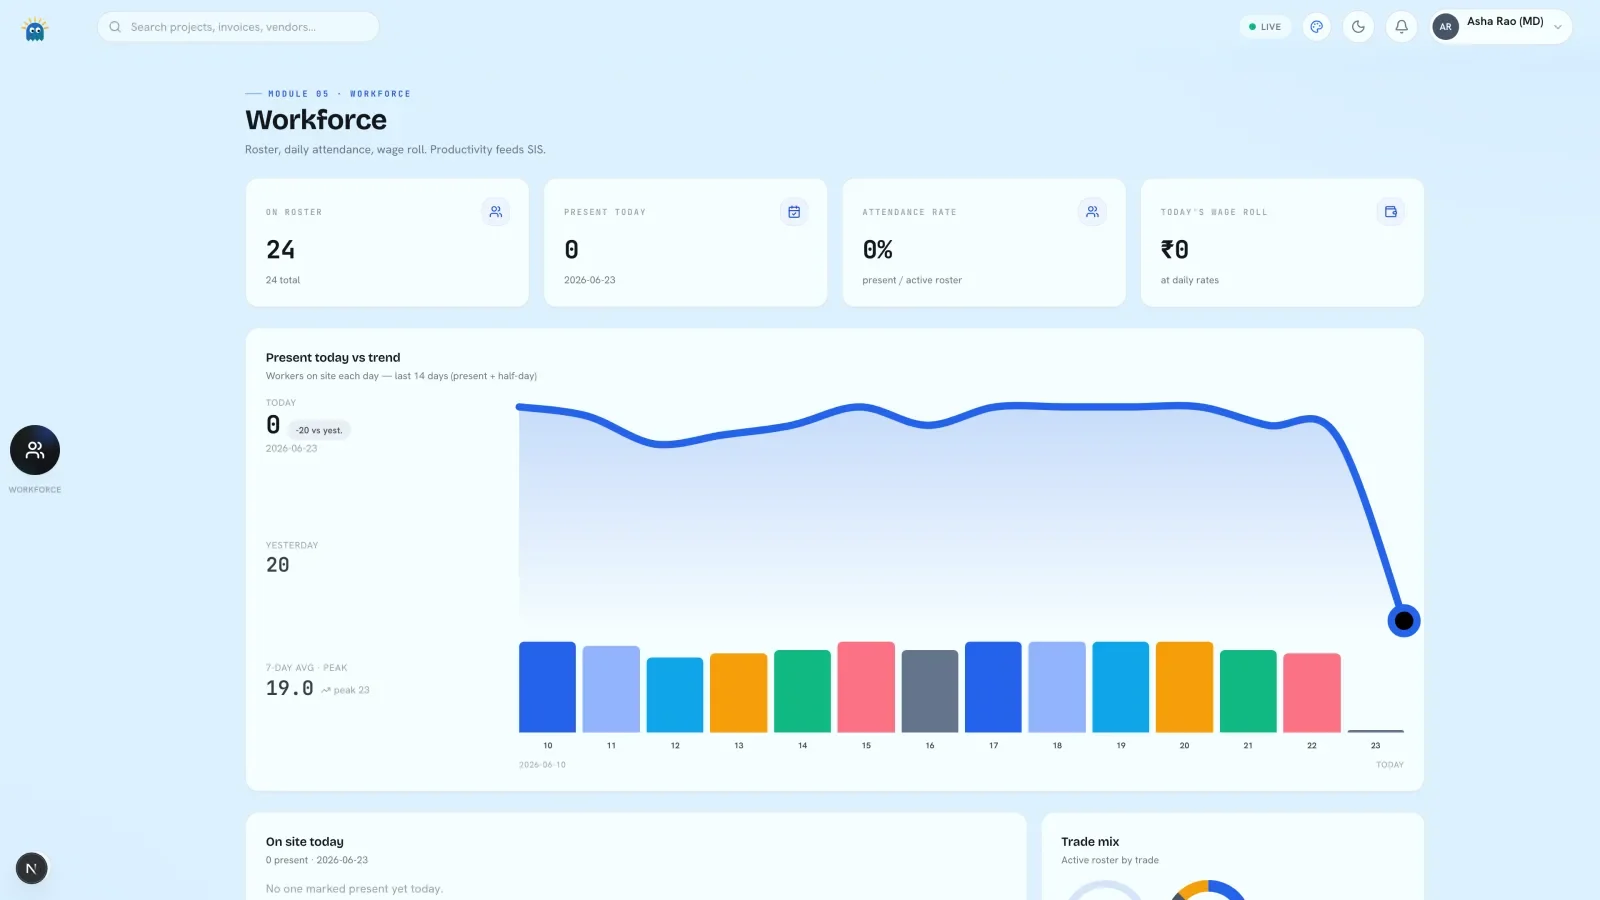The height and width of the screenshot is (900, 1600).
Task: Click the "peak 23" label
Action: pyautogui.click(x=346, y=690)
